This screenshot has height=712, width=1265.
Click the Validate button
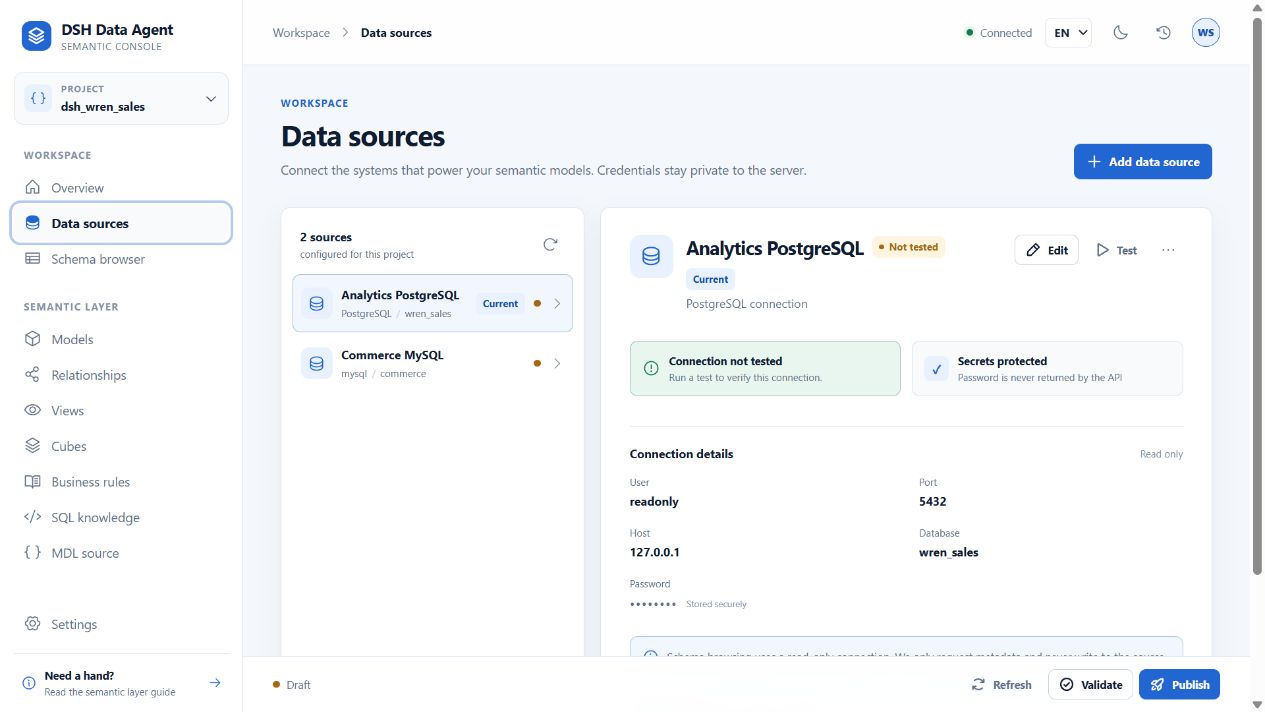pos(1091,685)
